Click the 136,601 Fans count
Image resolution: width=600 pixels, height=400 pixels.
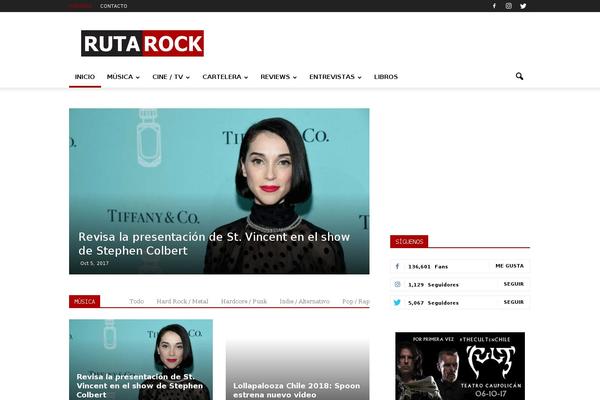tap(428, 266)
